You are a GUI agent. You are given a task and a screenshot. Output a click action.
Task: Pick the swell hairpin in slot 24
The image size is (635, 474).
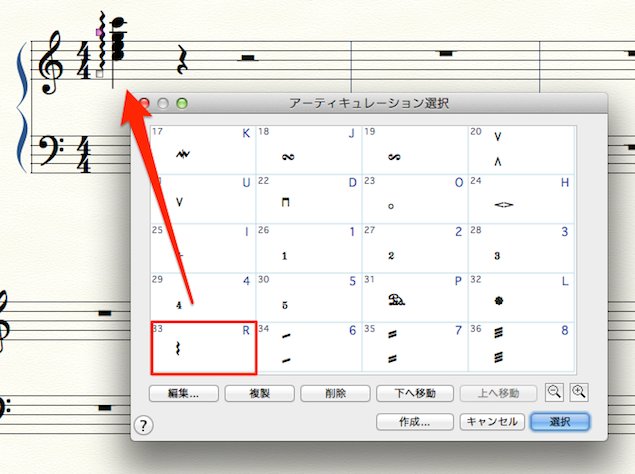pos(521,199)
